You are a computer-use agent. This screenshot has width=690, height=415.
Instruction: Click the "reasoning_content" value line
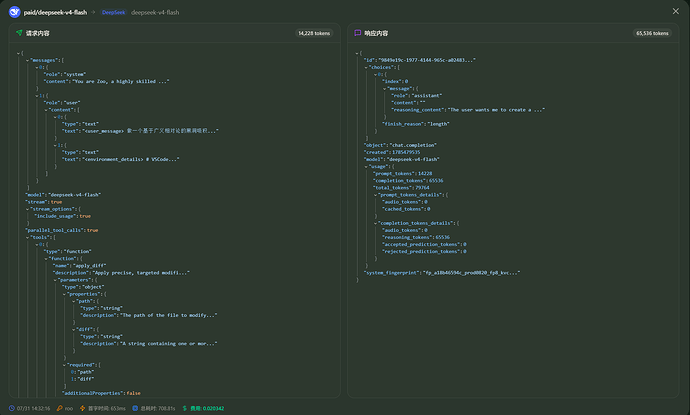pos(468,110)
